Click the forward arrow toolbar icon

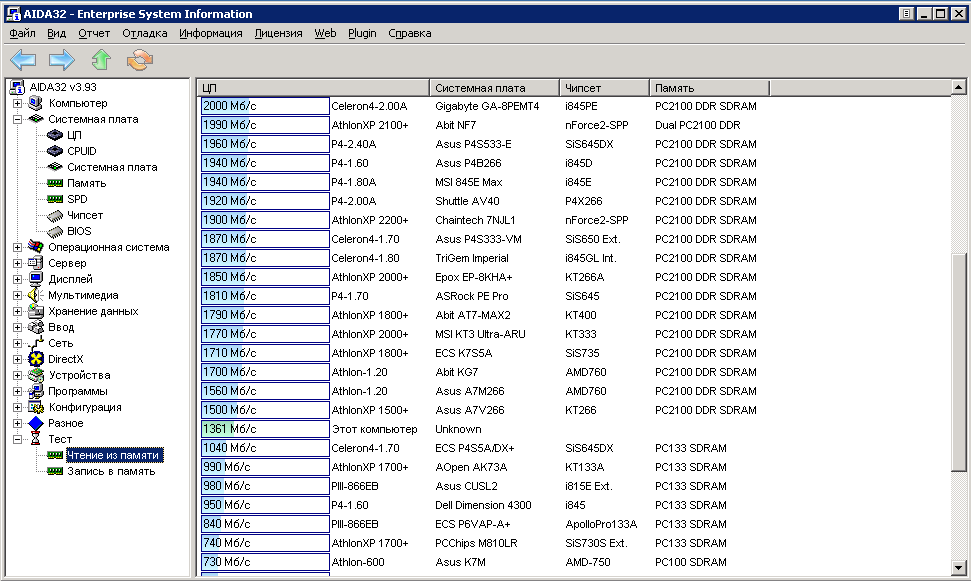tap(62, 60)
